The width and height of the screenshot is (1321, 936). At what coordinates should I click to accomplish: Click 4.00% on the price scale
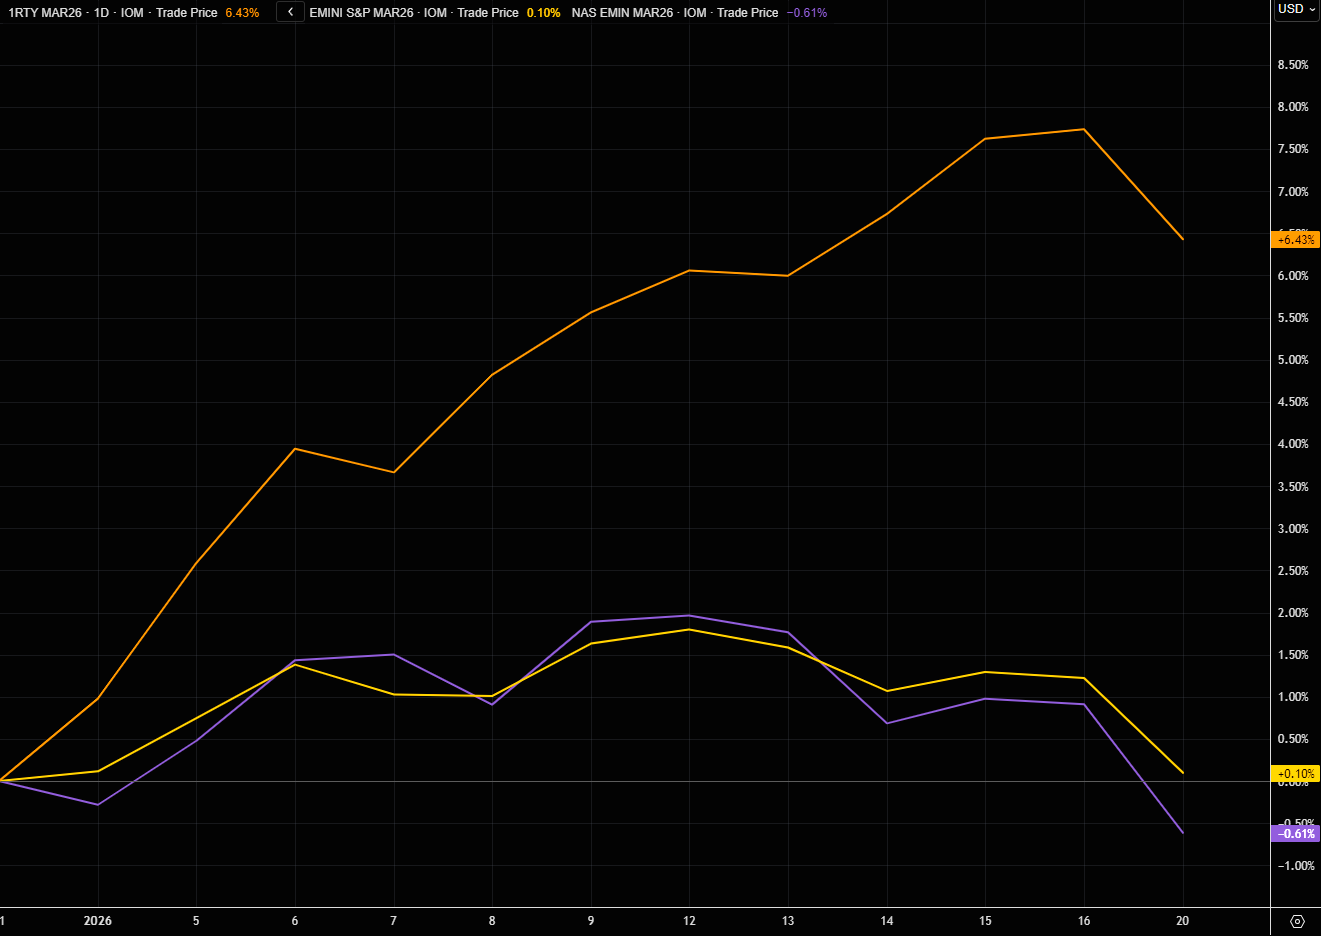(x=1292, y=444)
